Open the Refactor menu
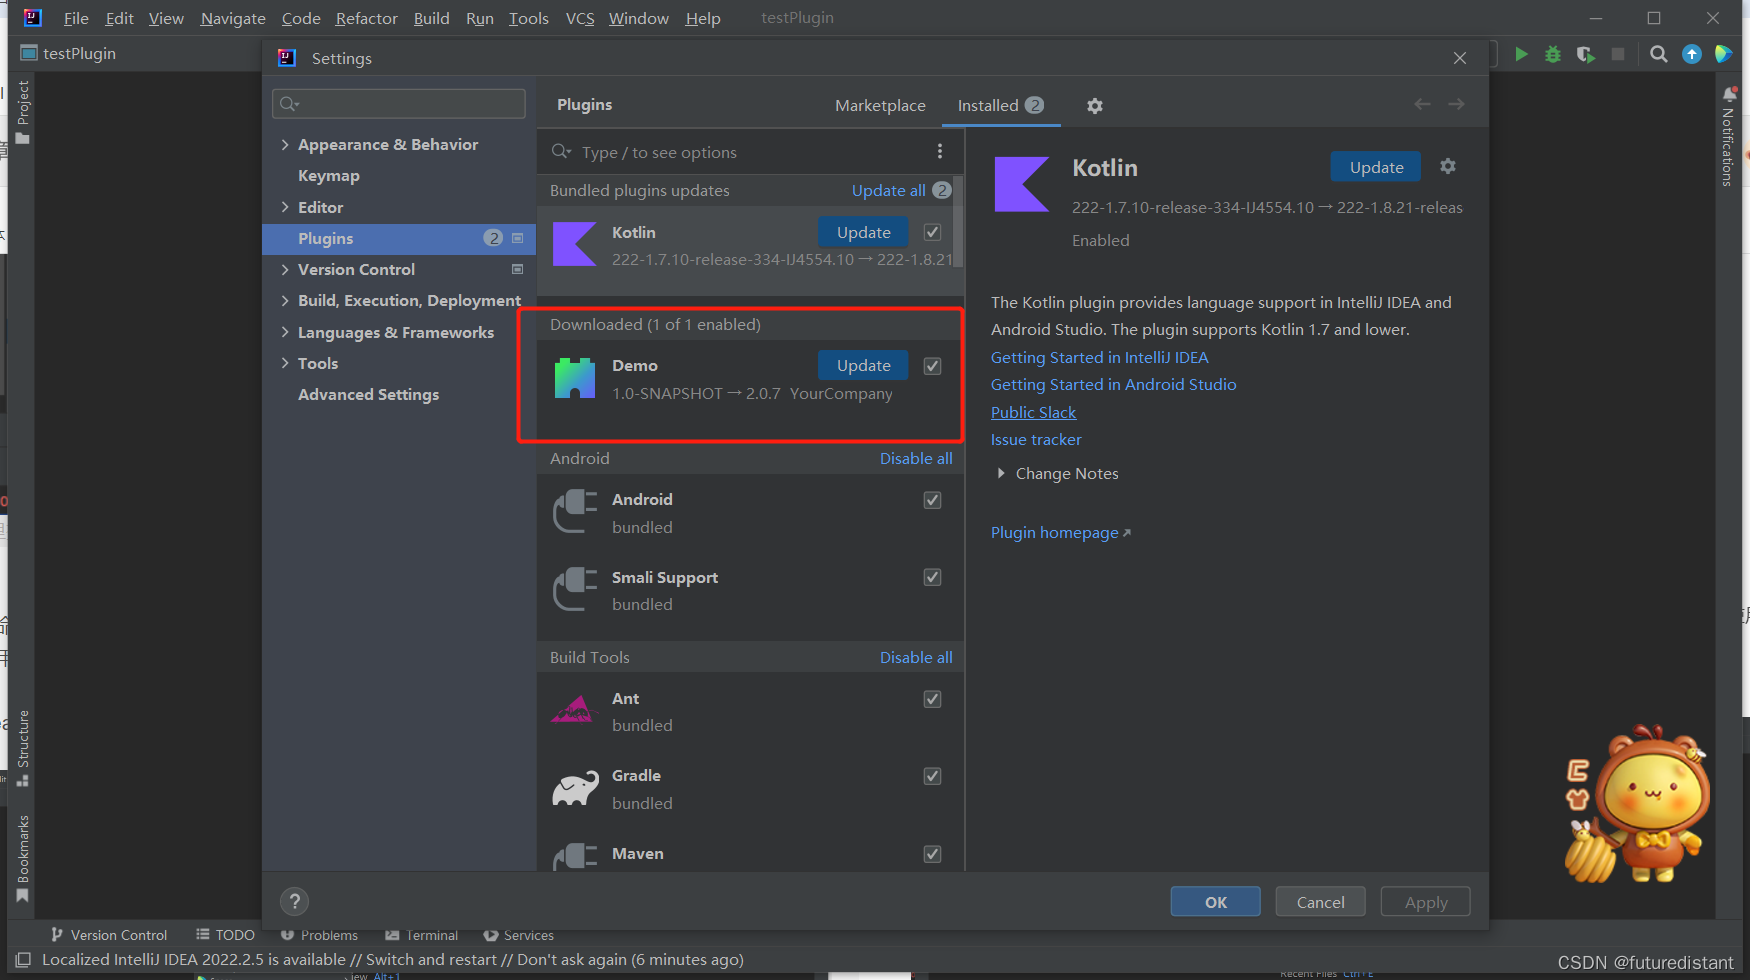This screenshot has height=980, width=1750. tap(366, 18)
